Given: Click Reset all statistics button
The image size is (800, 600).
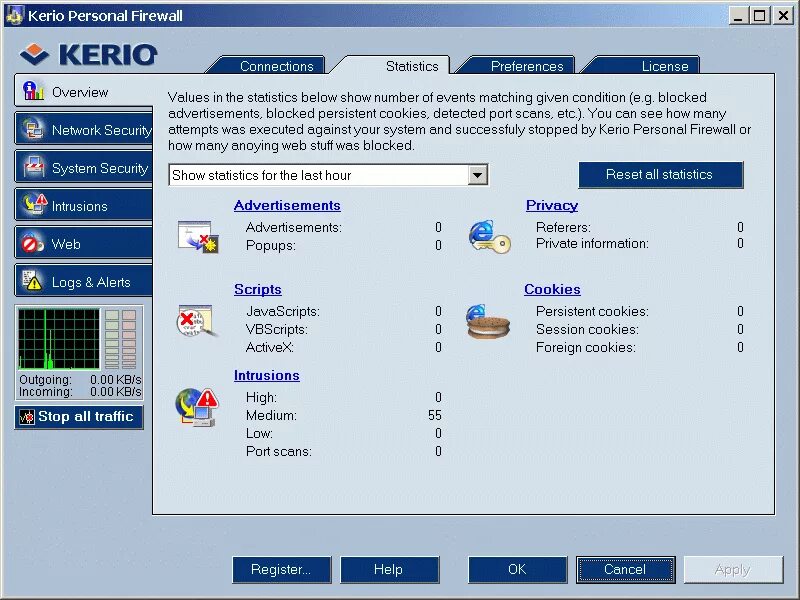Looking at the screenshot, I should coord(660,174).
